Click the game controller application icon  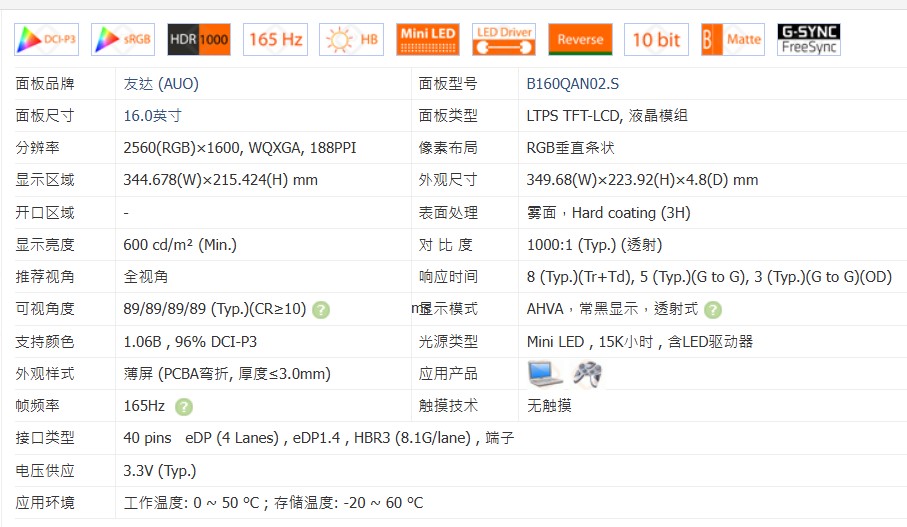pos(587,374)
